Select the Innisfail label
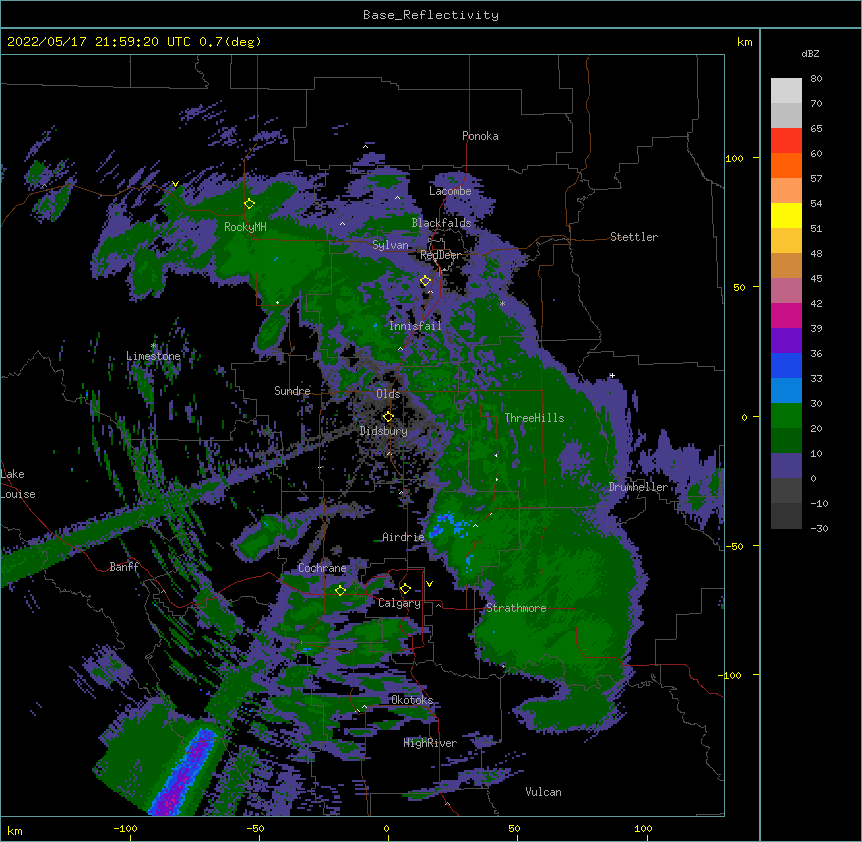Screen dimensions: 862x842 click(x=415, y=326)
